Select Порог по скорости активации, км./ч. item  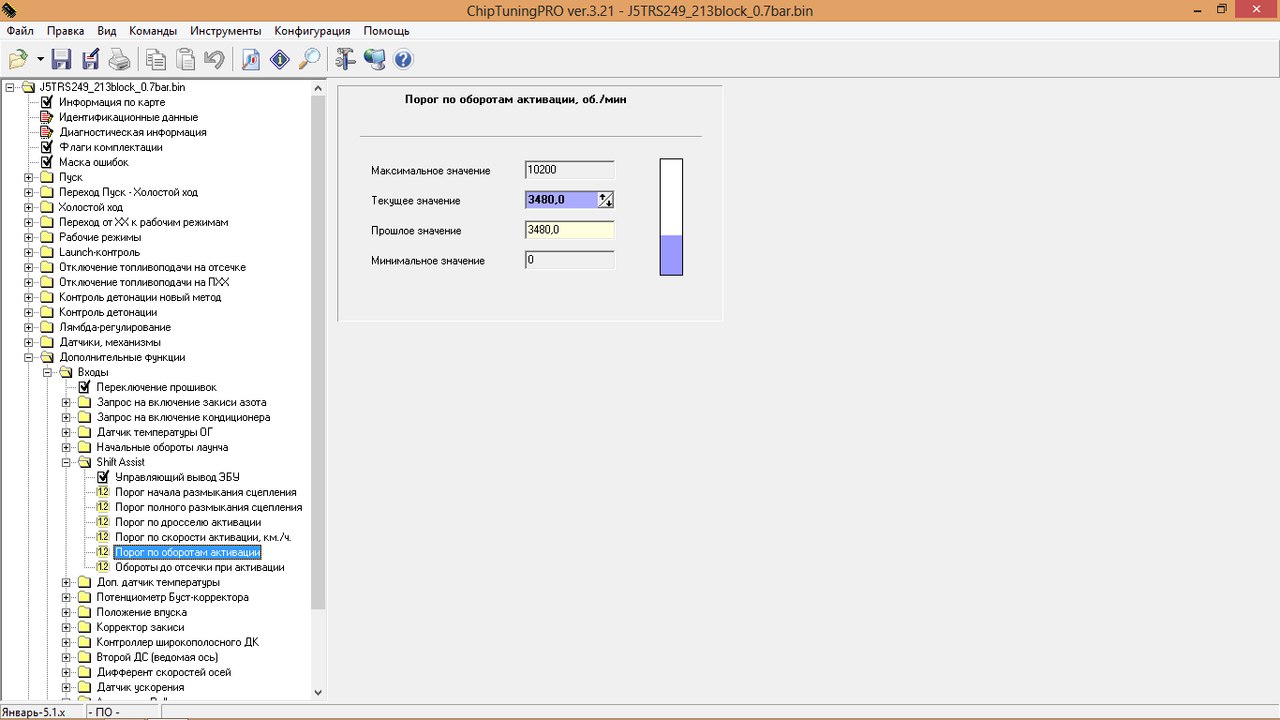pyautogui.click(x=203, y=537)
